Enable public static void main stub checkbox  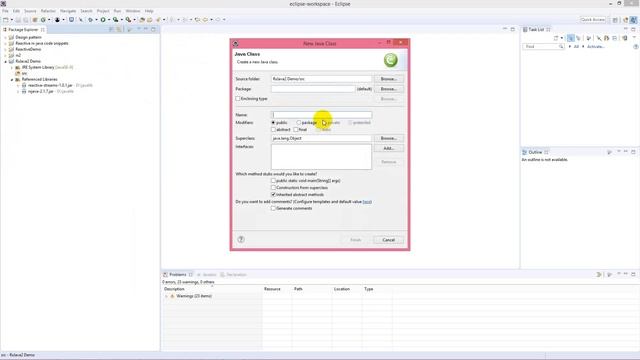[x=273, y=180]
